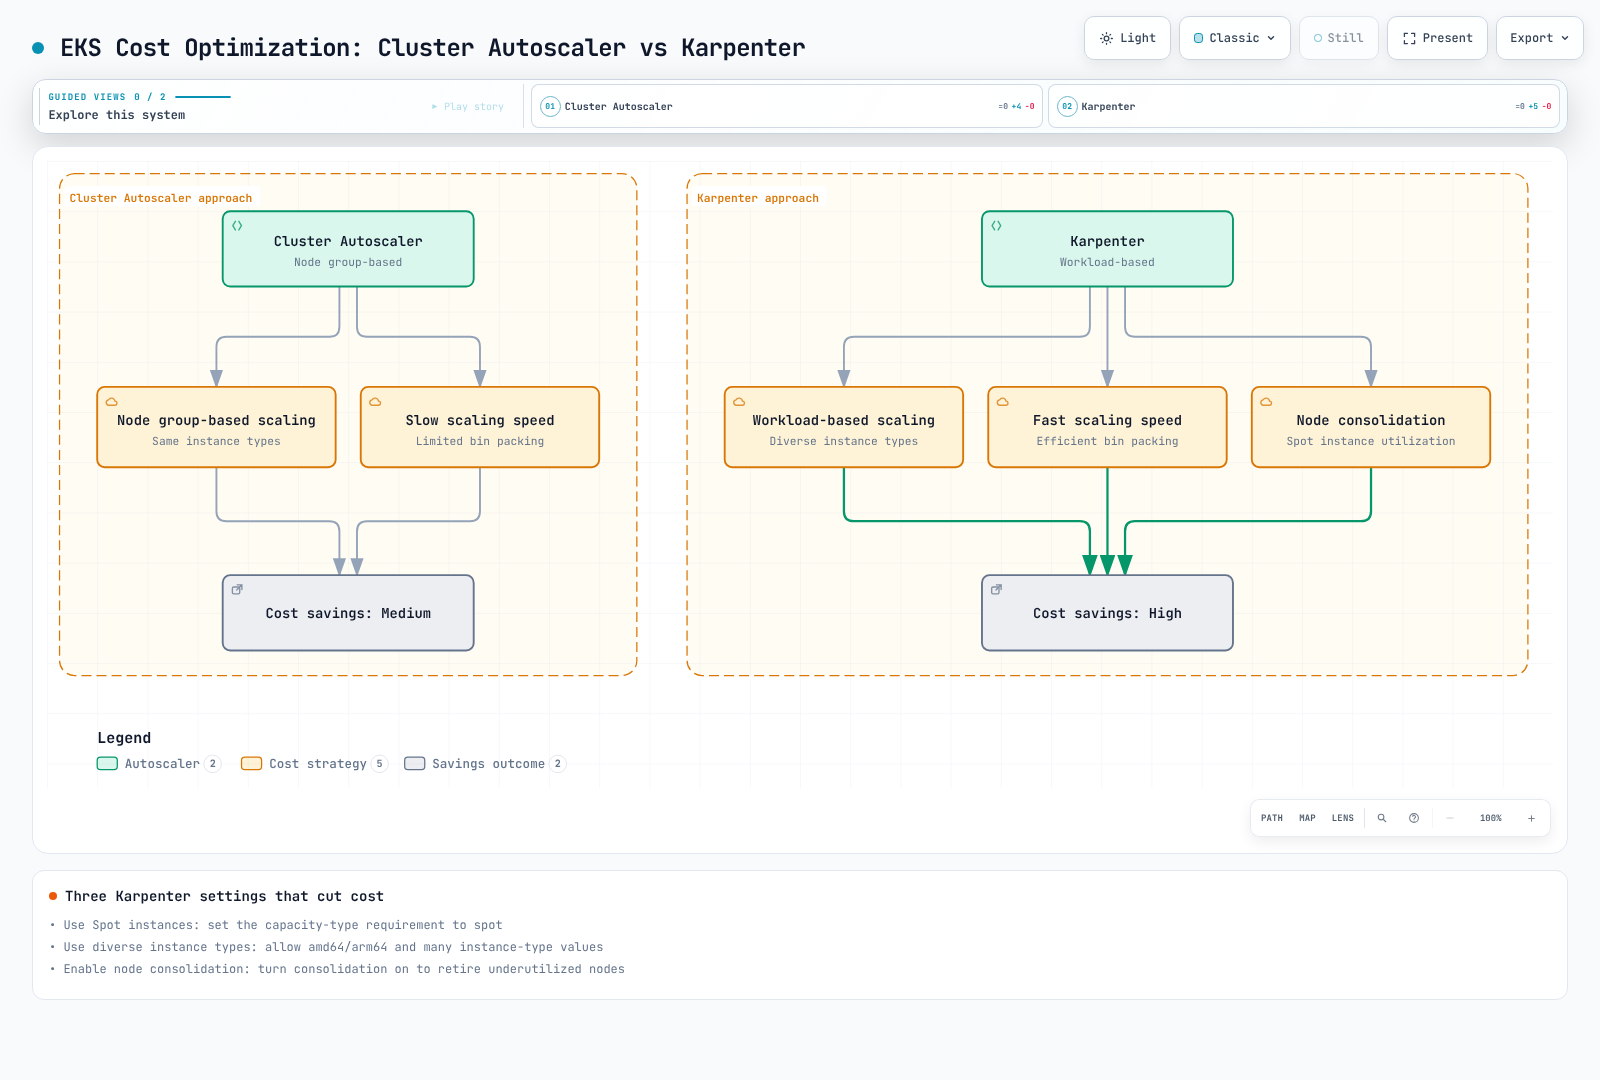The width and height of the screenshot is (1600, 1080).
Task: Select the Karpenter Workload-based node
Action: [x=1107, y=249]
